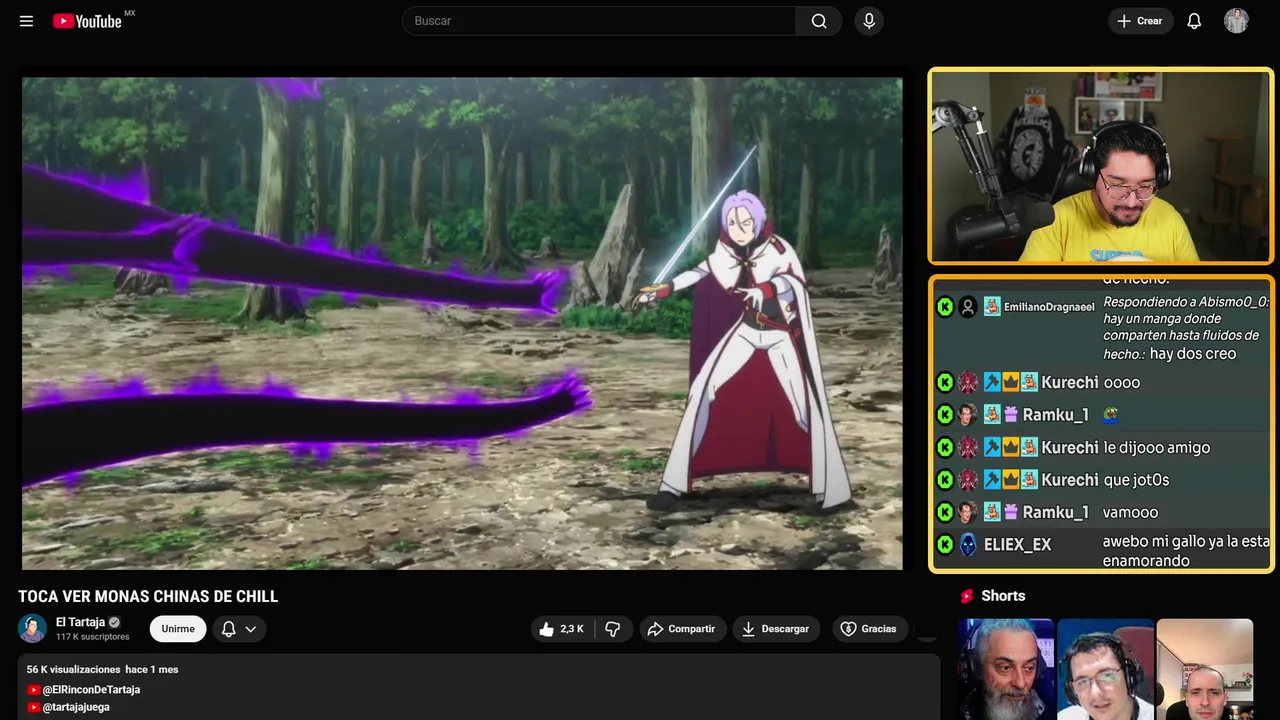
Task: Open El Tartaja channel avatar
Action: [x=32, y=628]
